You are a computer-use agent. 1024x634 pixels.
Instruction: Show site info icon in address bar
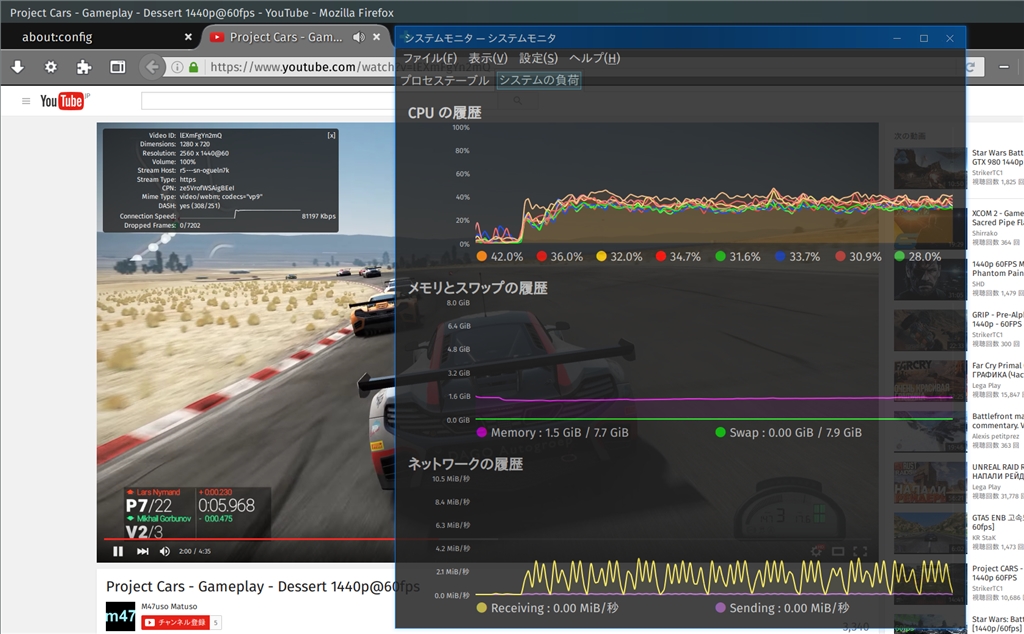coord(177,67)
